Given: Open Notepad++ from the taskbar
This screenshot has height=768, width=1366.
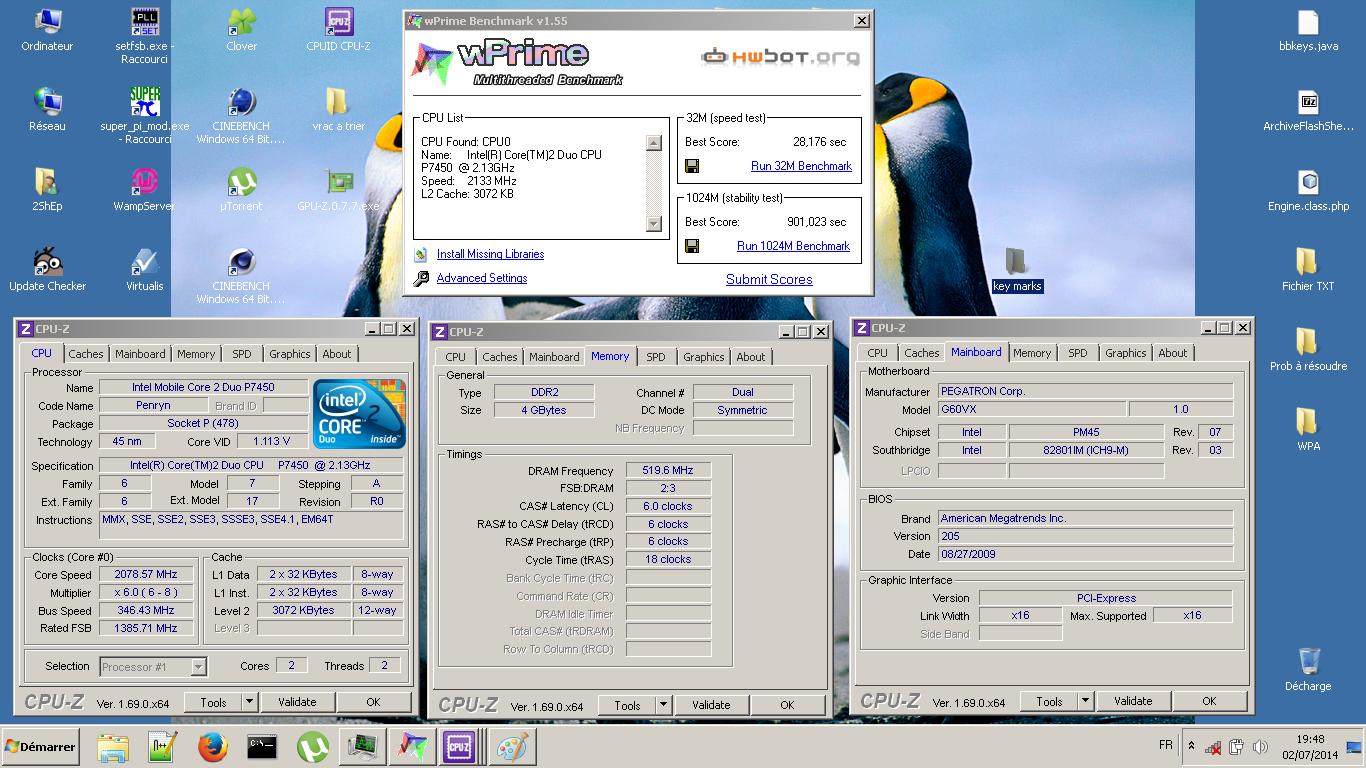Looking at the screenshot, I should pyautogui.click(x=162, y=747).
